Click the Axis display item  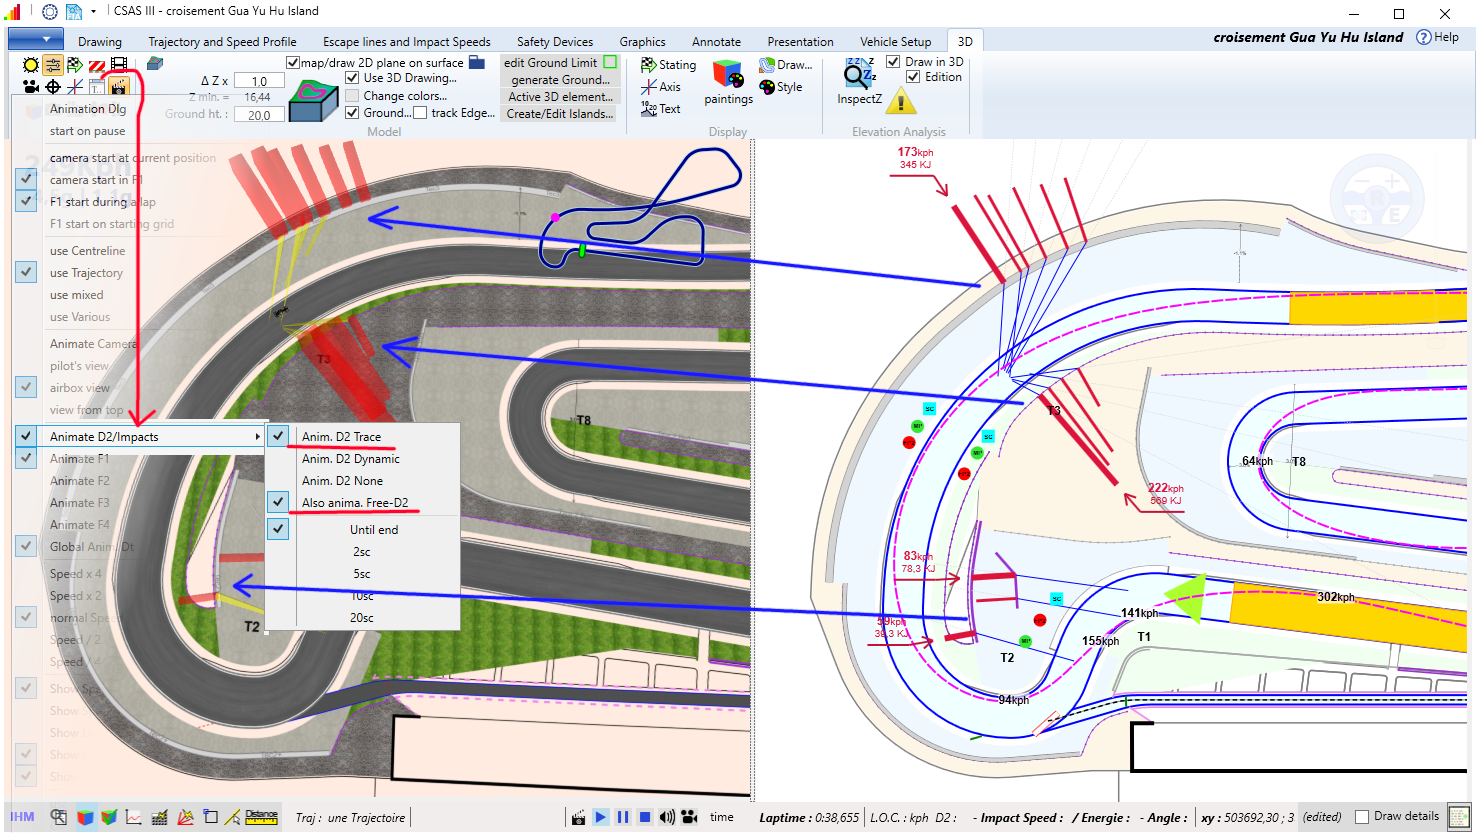point(661,87)
